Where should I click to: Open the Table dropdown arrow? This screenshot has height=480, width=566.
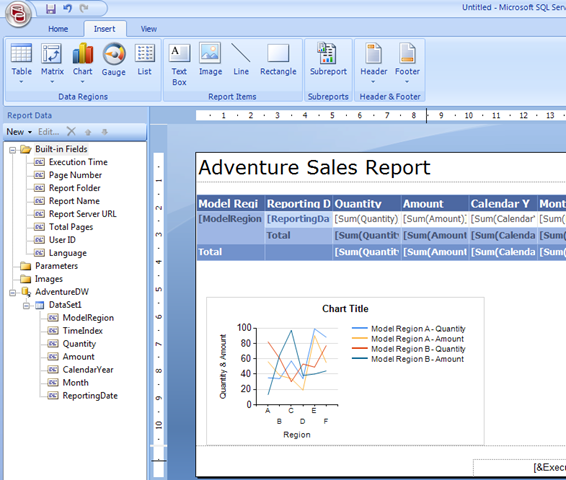click(21, 82)
